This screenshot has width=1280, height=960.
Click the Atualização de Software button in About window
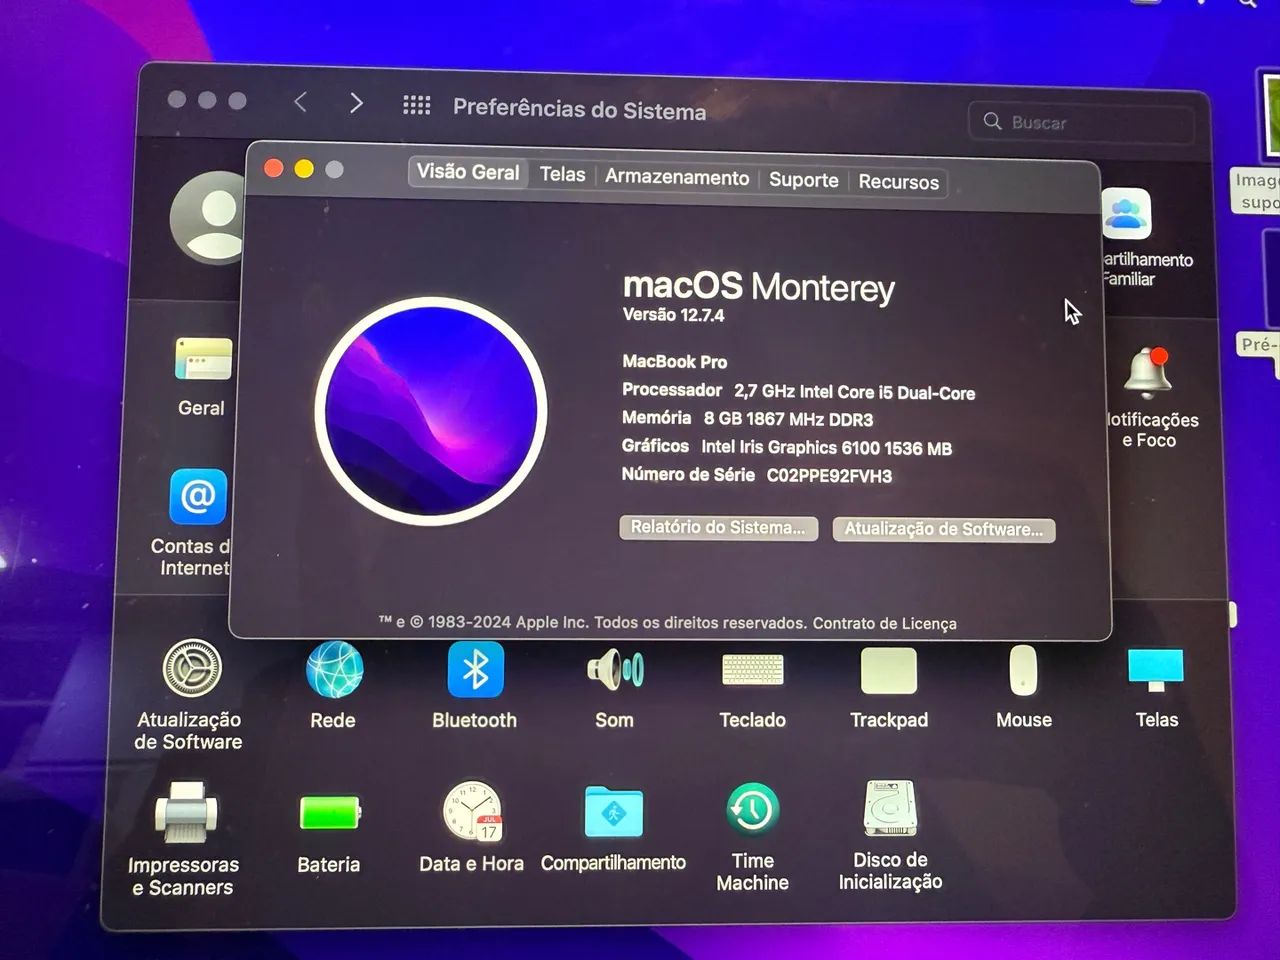tap(944, 529)
